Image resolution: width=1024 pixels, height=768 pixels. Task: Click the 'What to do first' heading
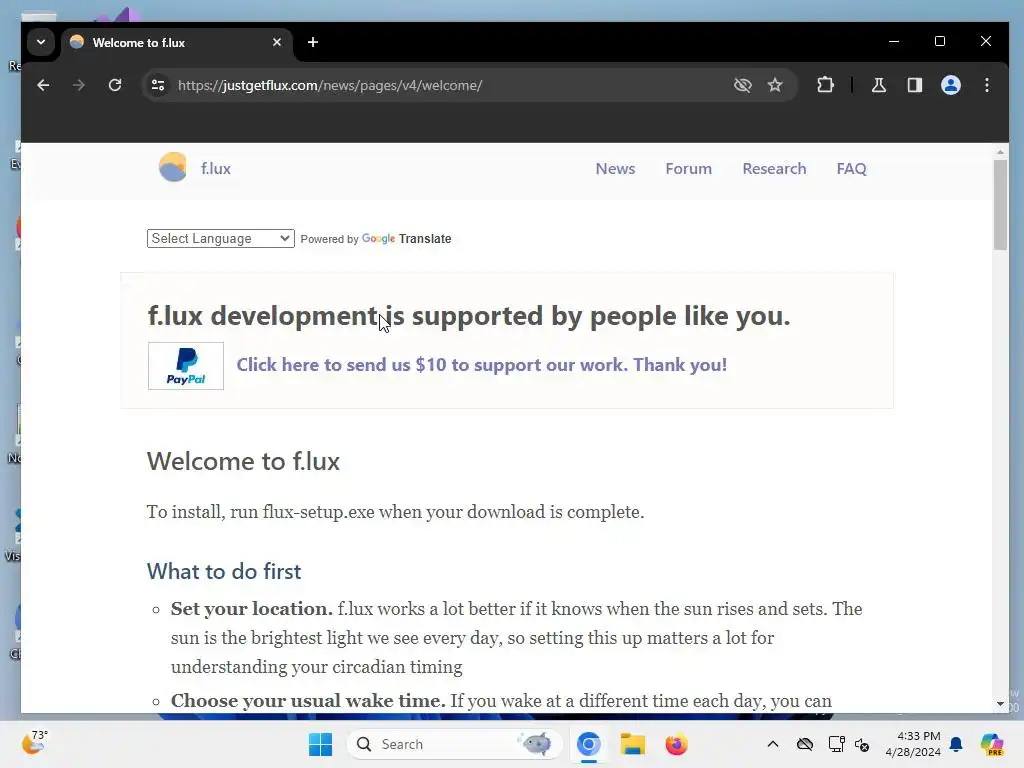224,571
